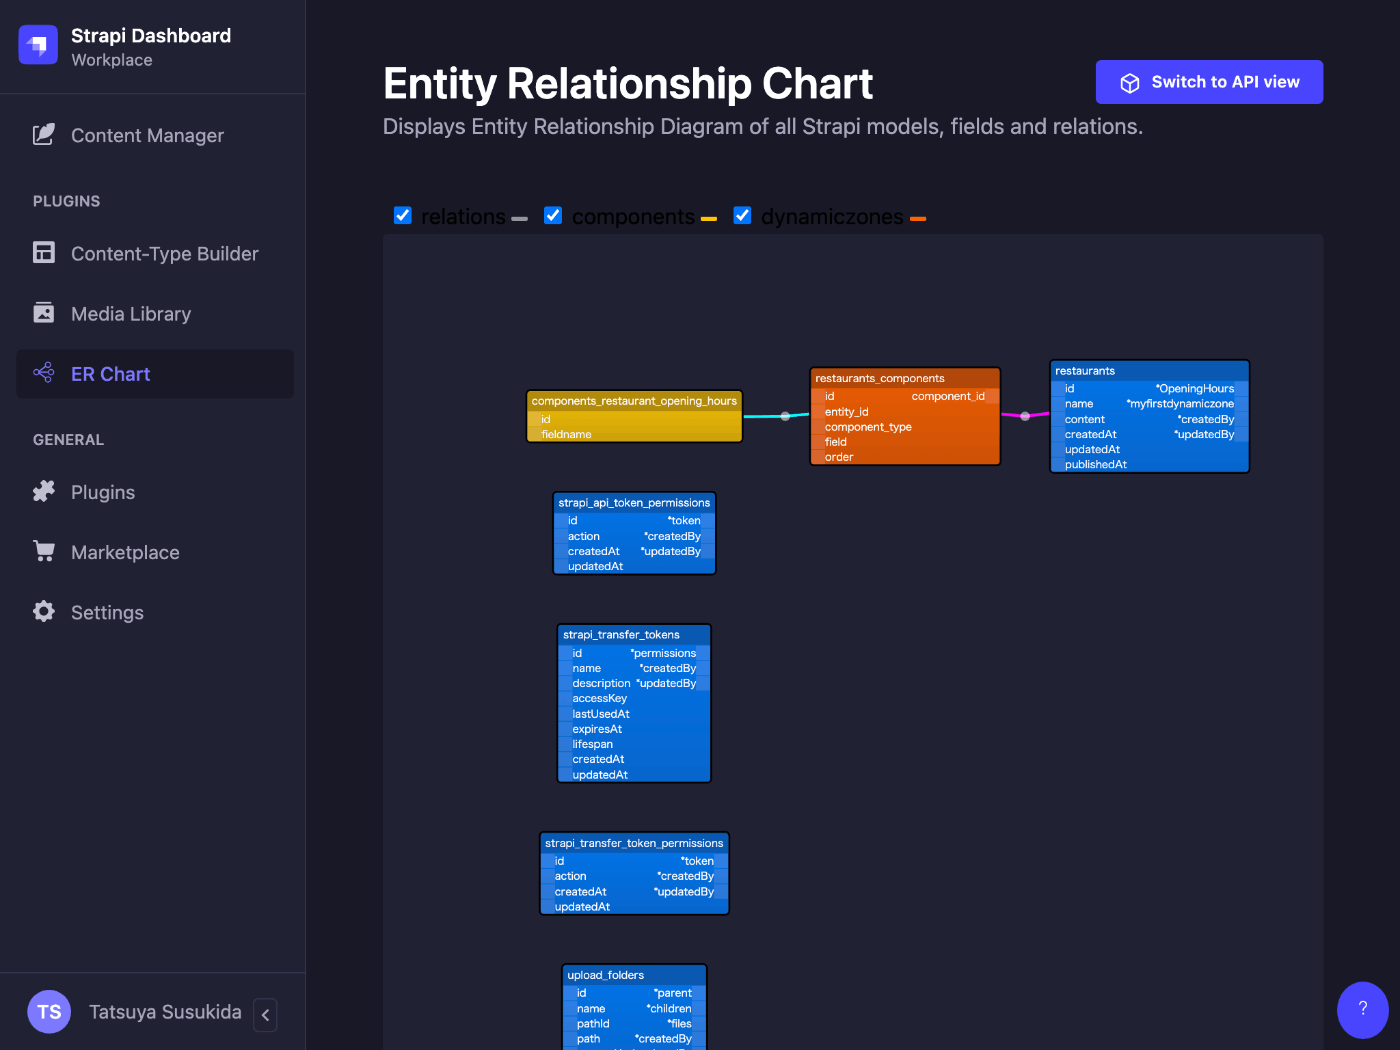This screenshot has width=1400, height=1050.
Task: Click the Strapi logo icon
Action: (x=38, y=45)
